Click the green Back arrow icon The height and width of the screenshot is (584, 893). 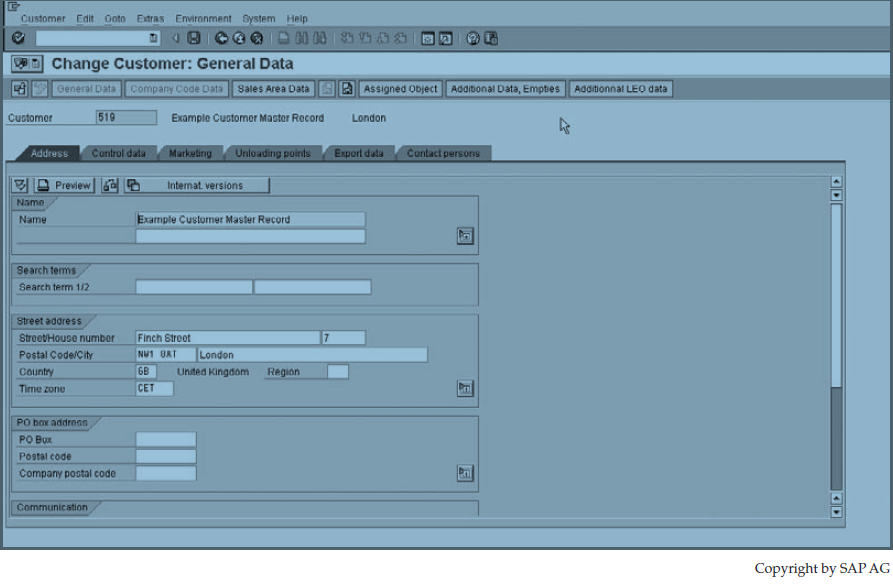[x=221, y=38]
